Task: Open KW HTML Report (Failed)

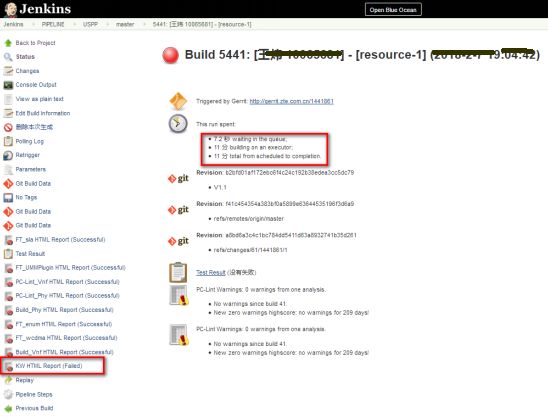Action: 49,366
